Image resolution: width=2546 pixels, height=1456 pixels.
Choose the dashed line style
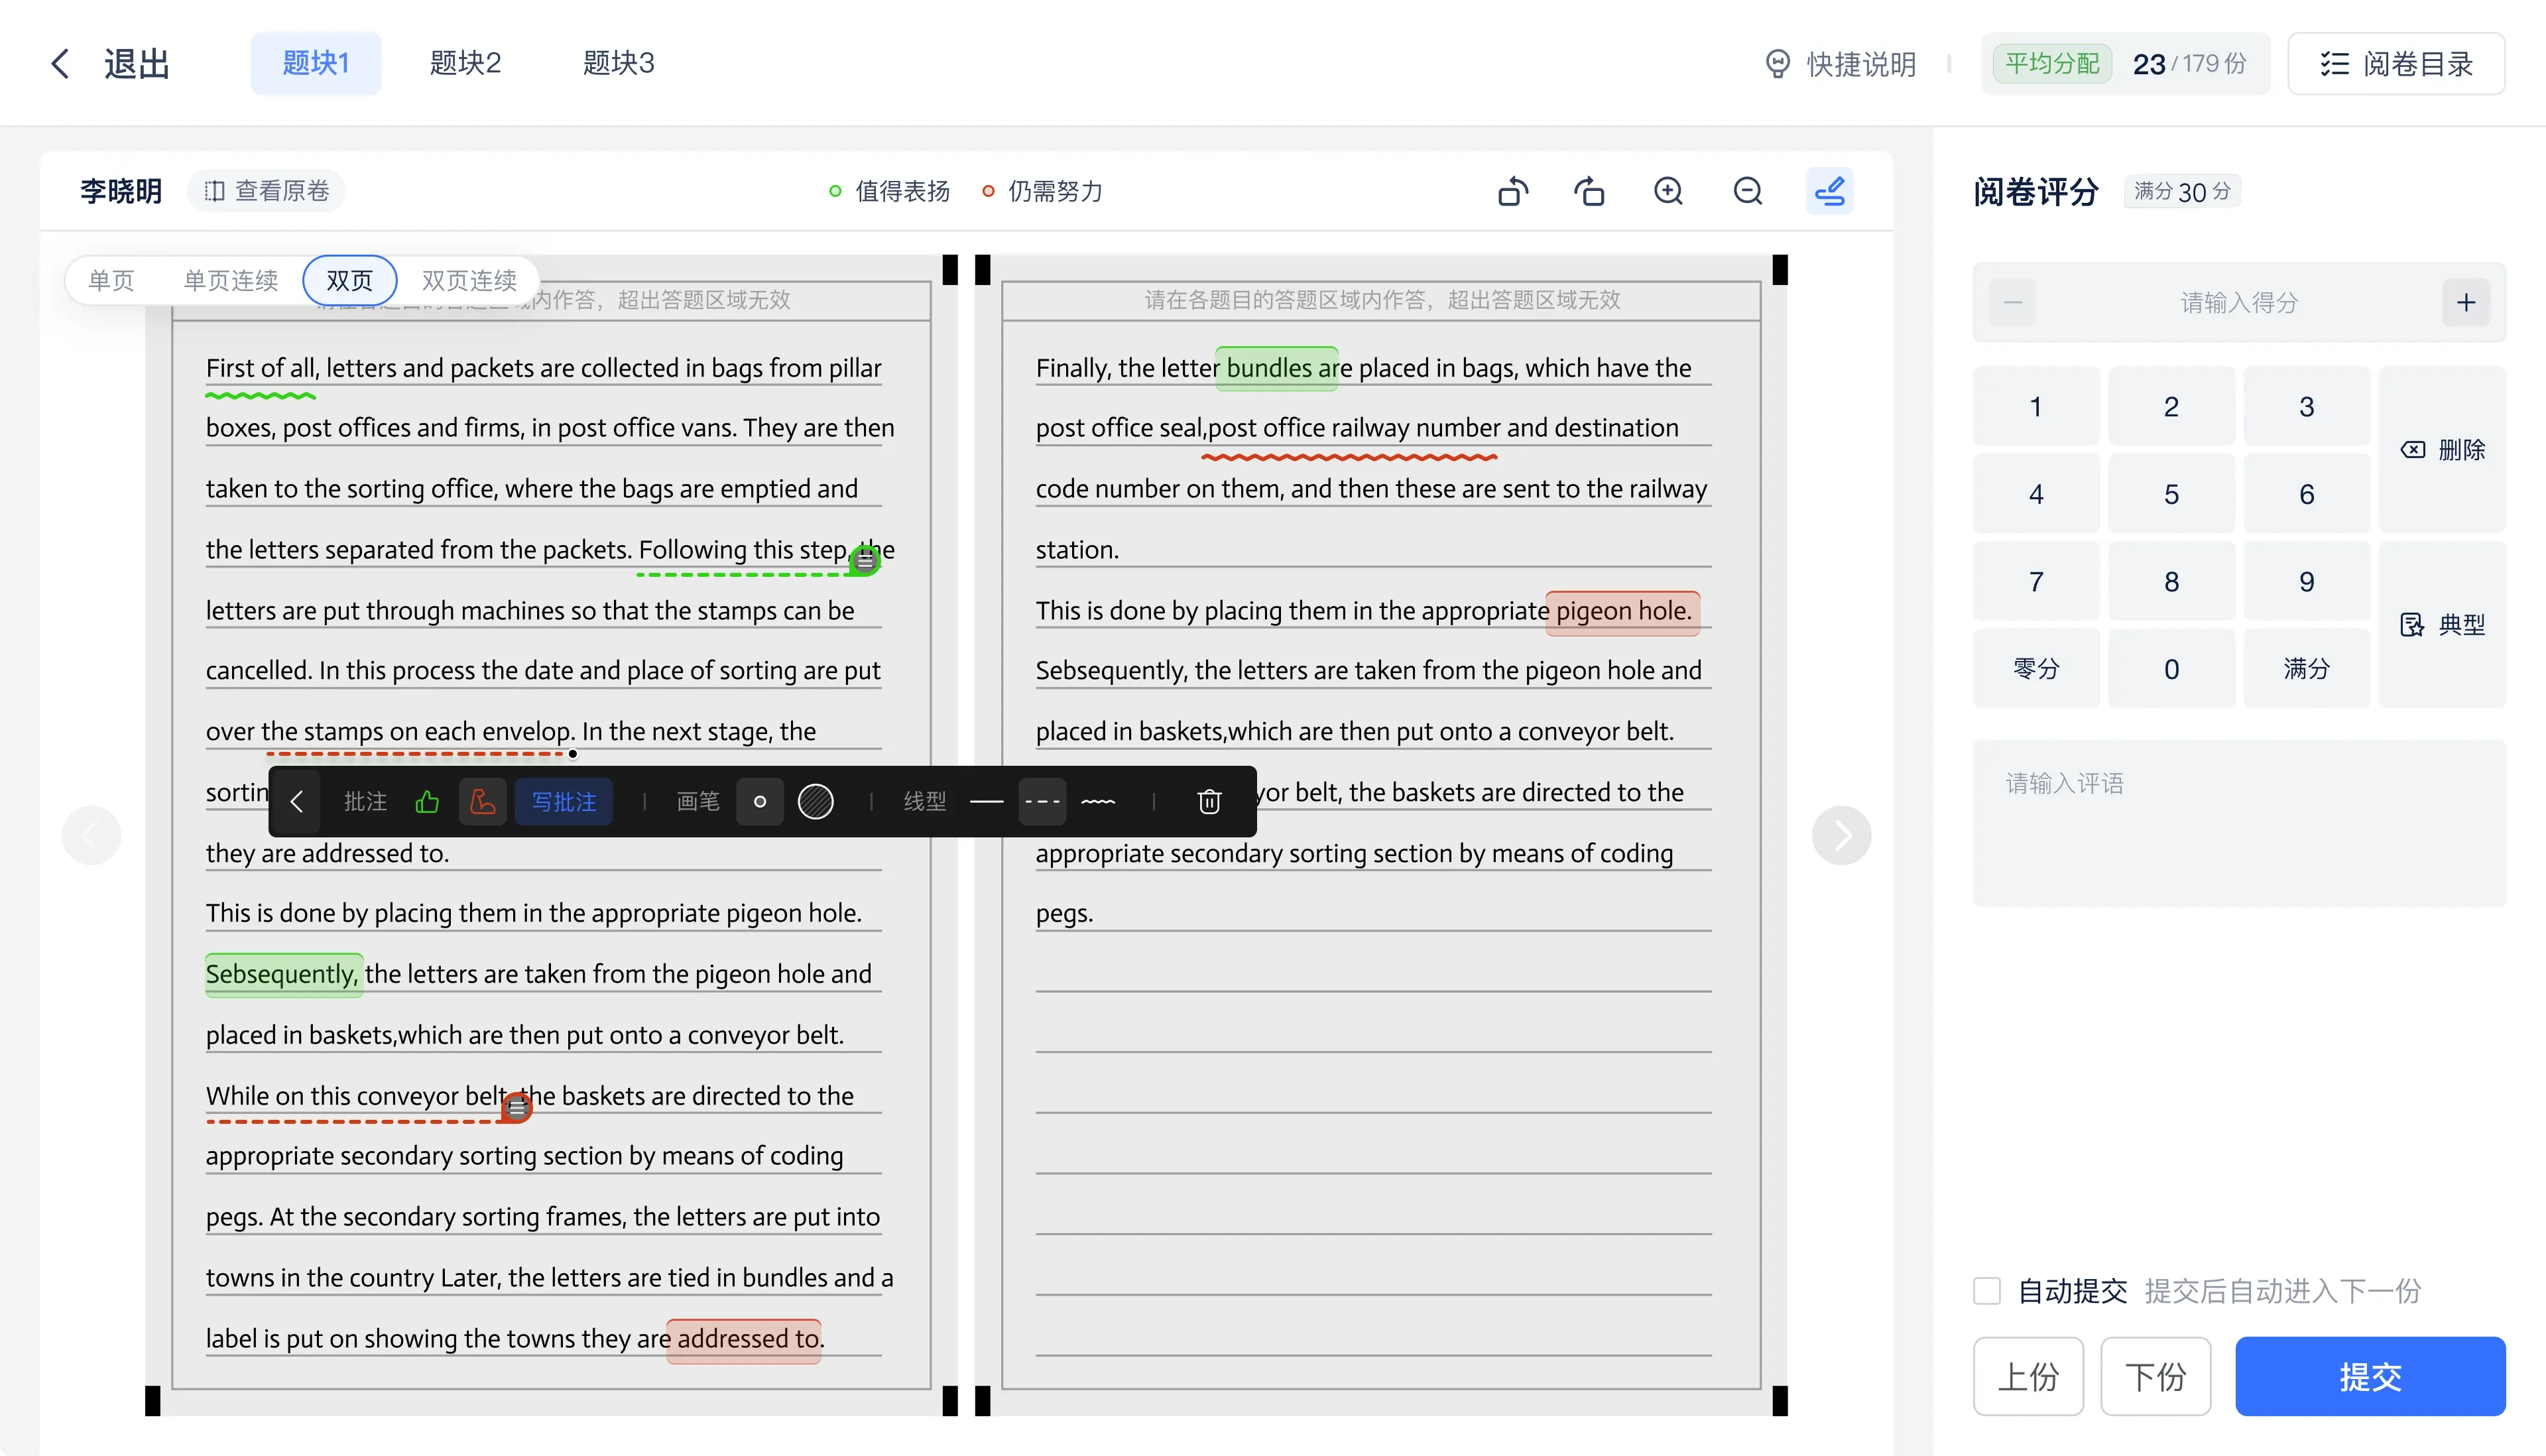point(1042,802)
